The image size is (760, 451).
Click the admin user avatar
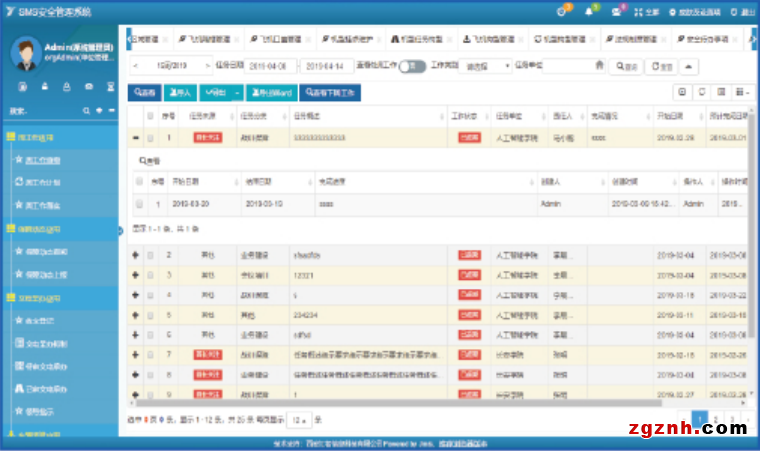pyautogui.click(x=27, y=56)
